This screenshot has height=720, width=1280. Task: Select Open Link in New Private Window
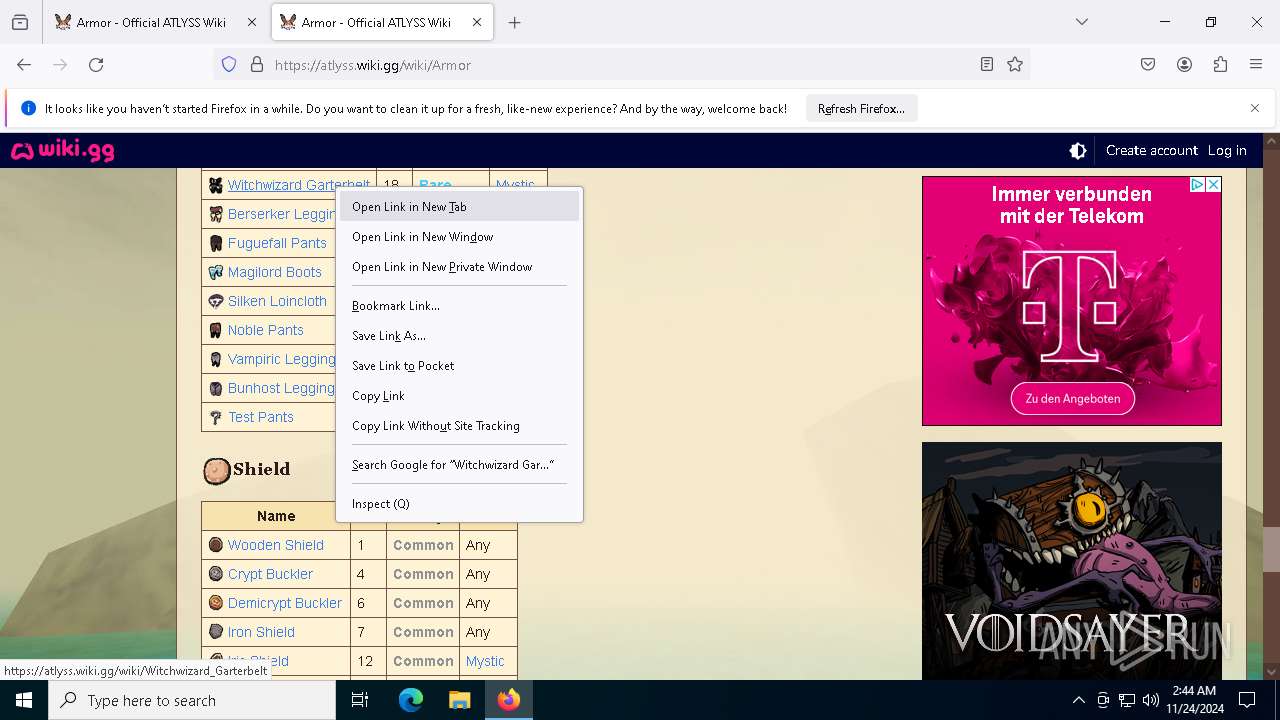tap(459, 267)
